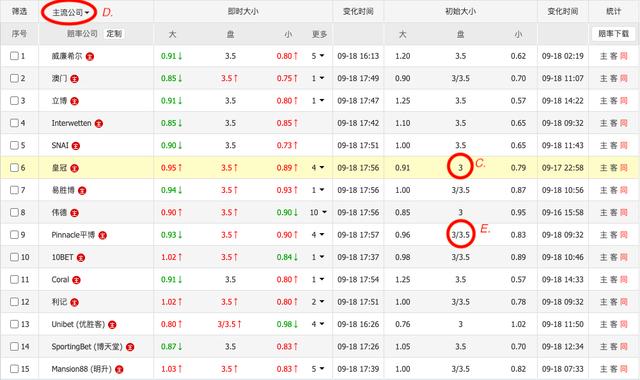
Task: Click the red badge icon beside Interwetten
Action: [x=99, y=123]
